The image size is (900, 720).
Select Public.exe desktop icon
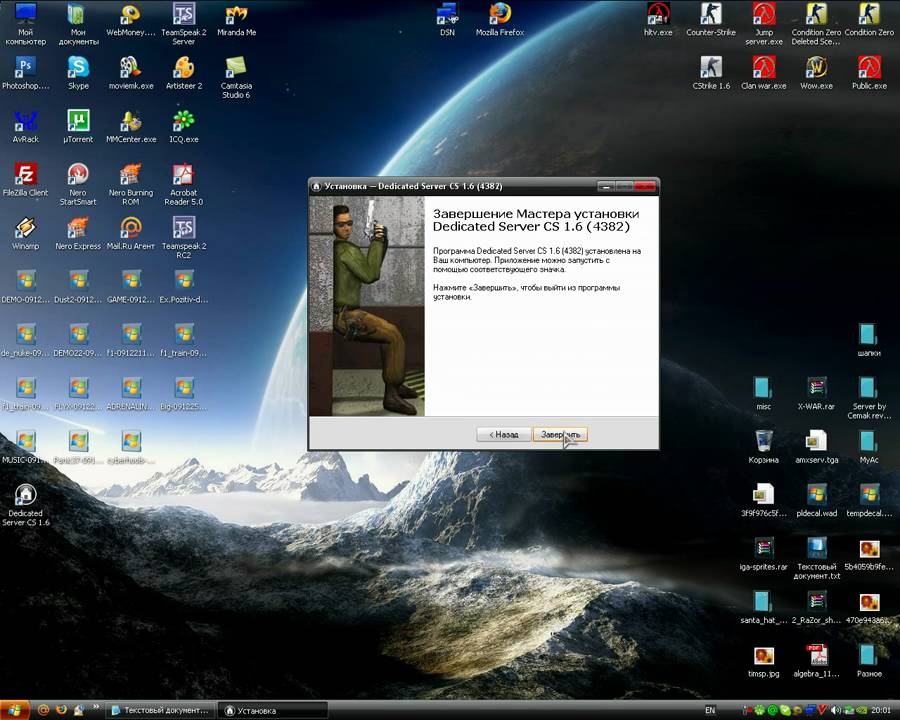[869, 73]
